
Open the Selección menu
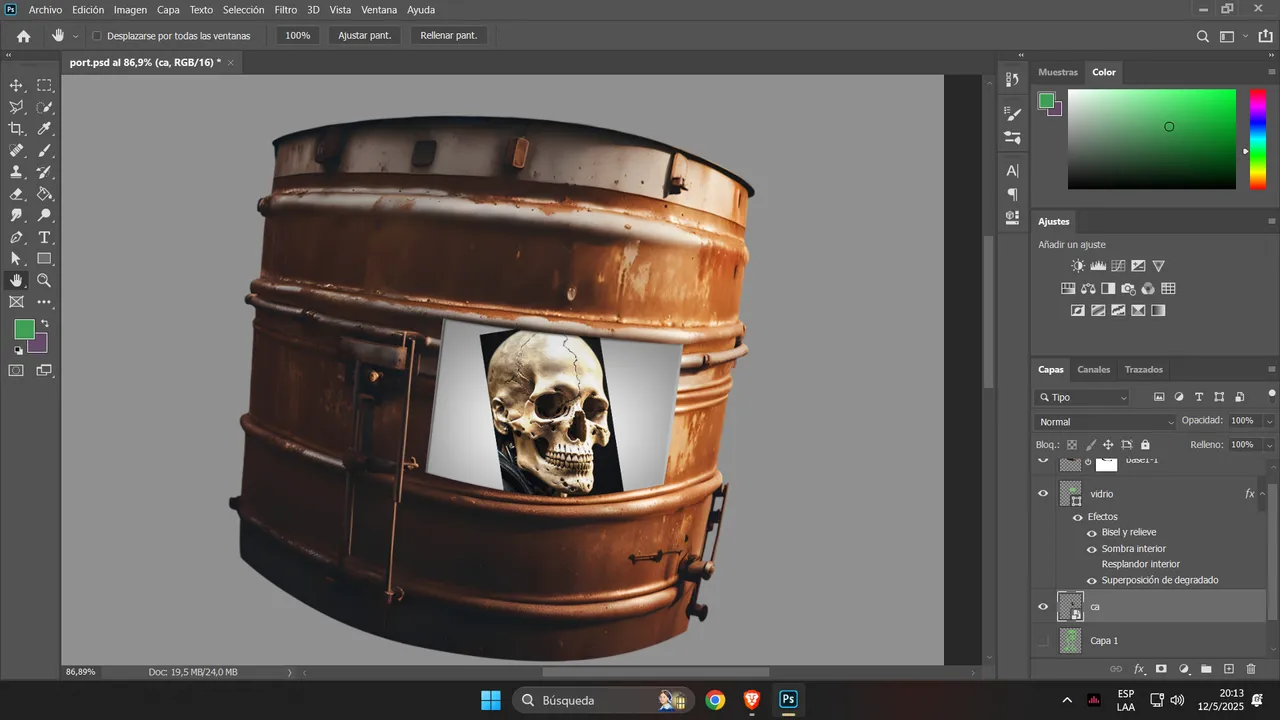point(243,10)
